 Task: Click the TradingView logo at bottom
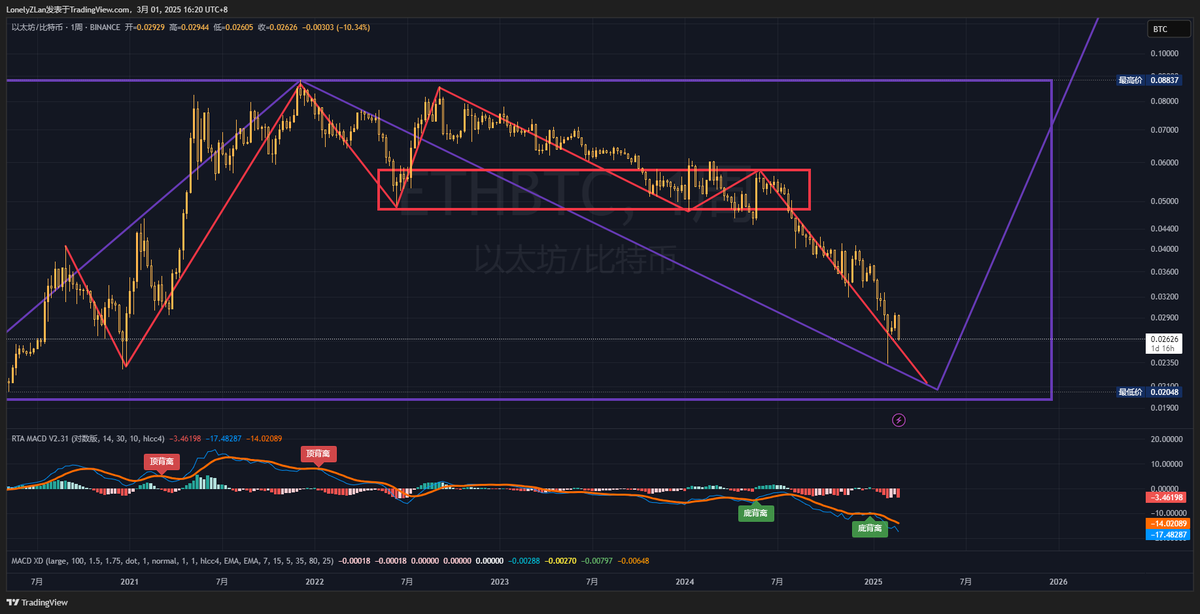(38, 603)
